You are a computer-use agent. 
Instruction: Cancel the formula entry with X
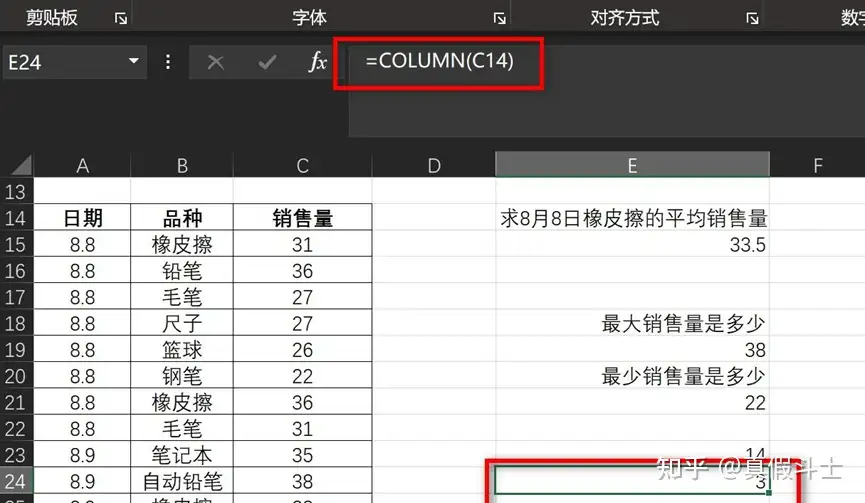[x=215, y=62]
